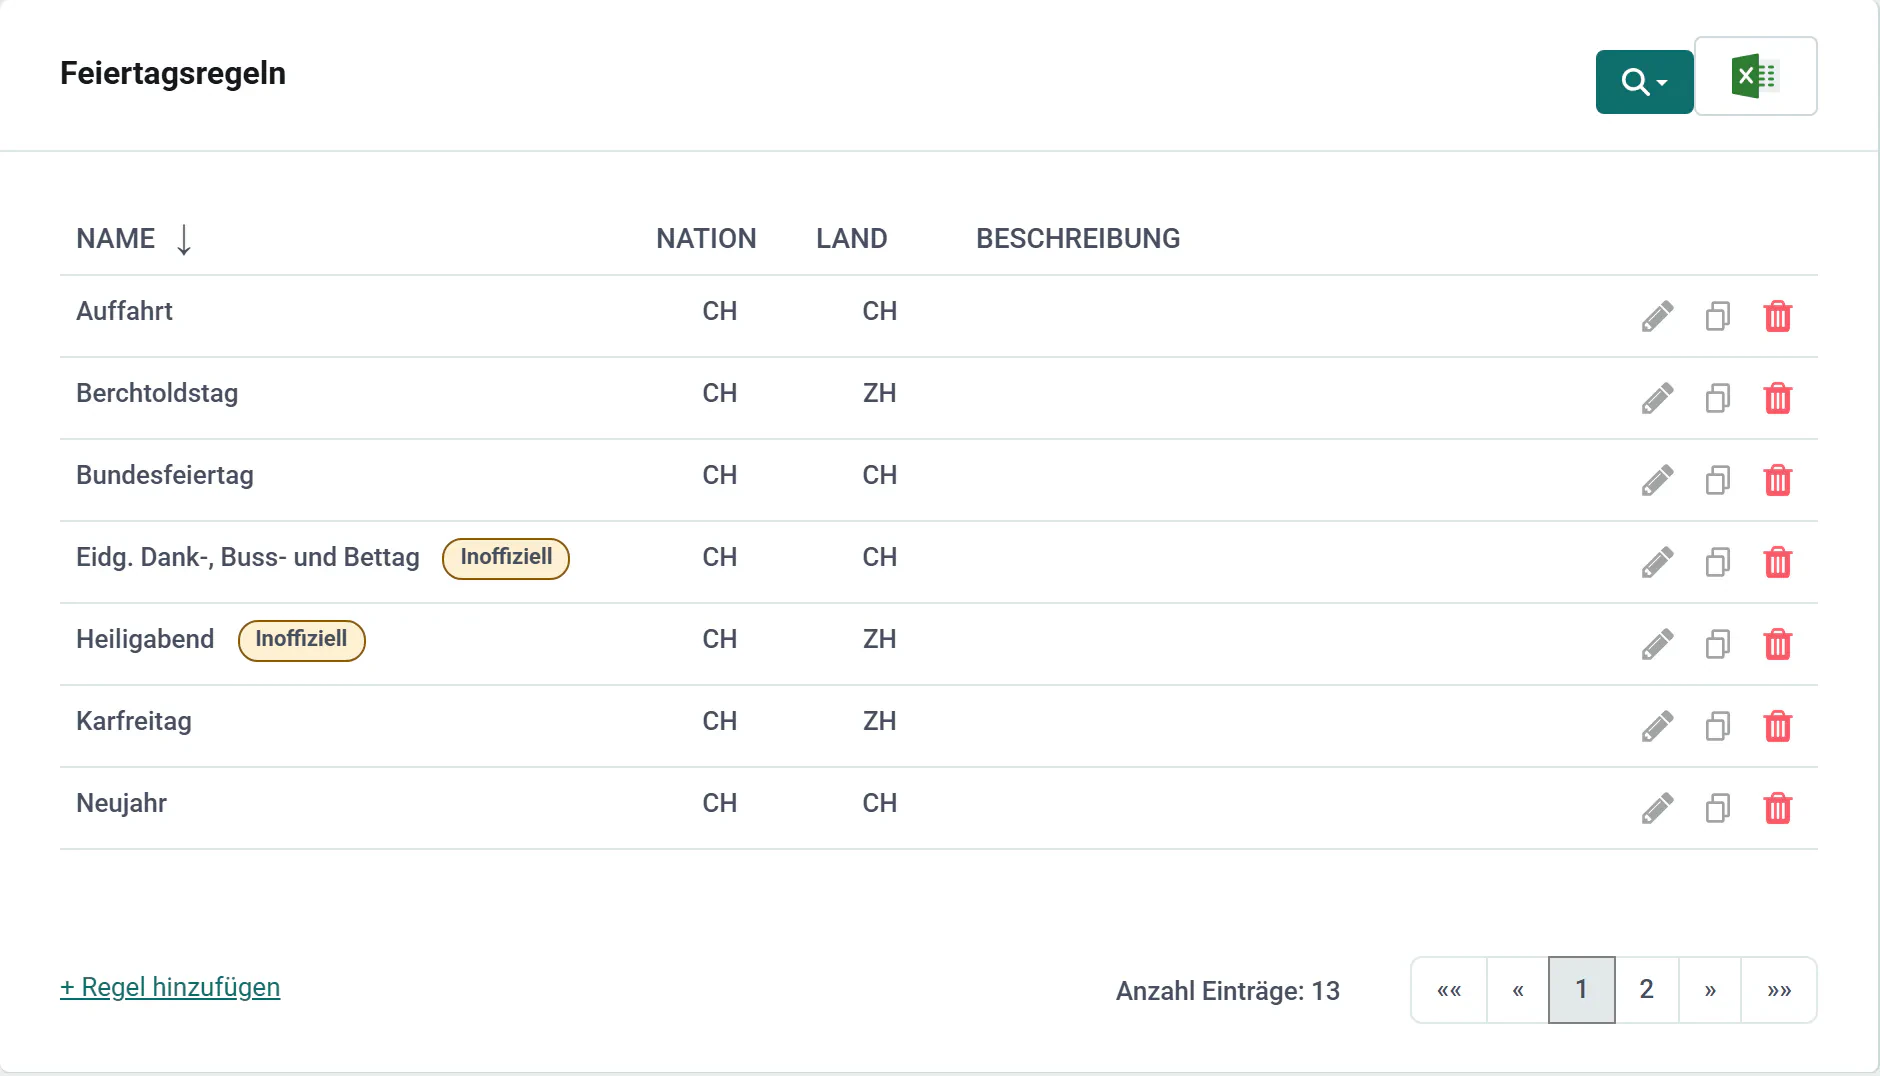This screenshot has width=1880, height=1076.
Task: Remove the Bundesfeiertag rule
Action: [1777, 480]
